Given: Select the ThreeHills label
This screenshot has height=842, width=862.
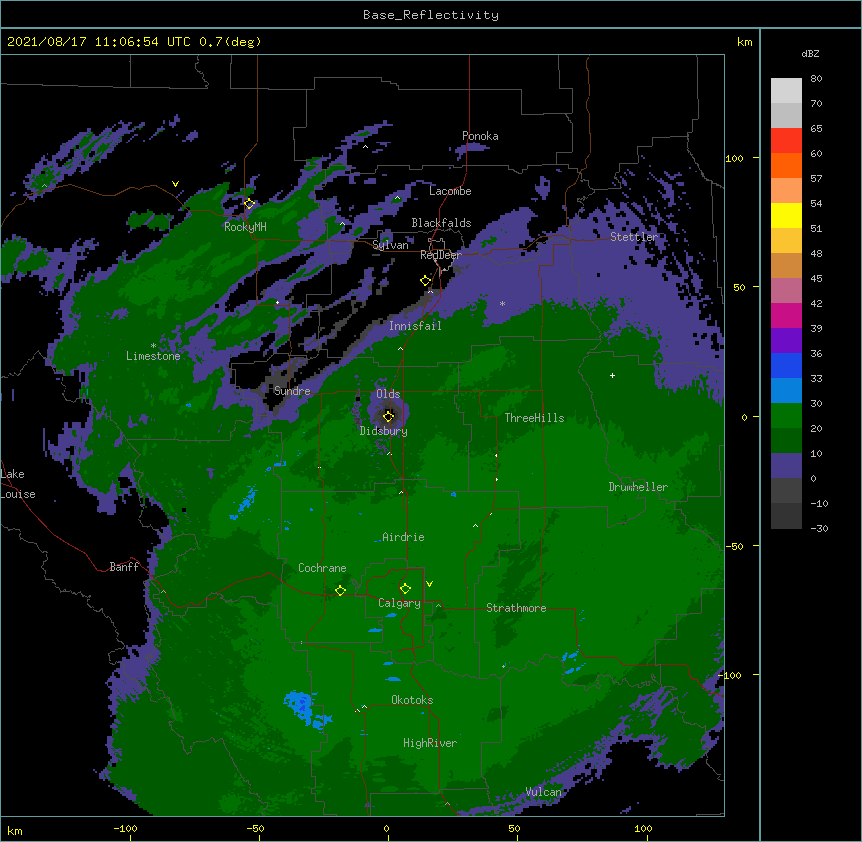Looking at the screenshot, I should tap(534, 418).
